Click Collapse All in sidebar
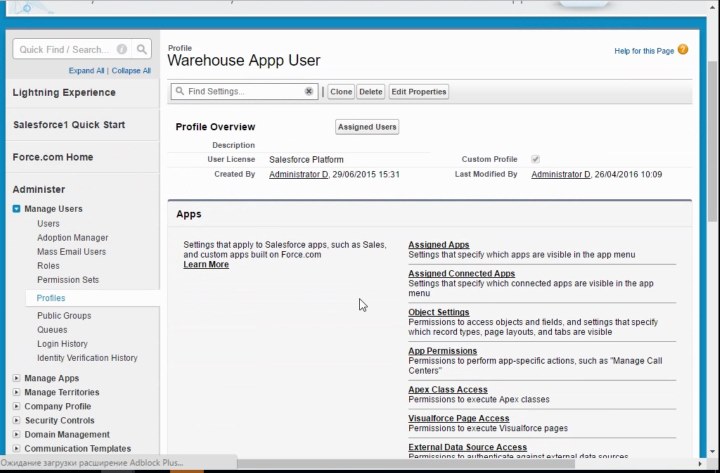The width and height of the screenshot is (720, 473). [131, 70]
